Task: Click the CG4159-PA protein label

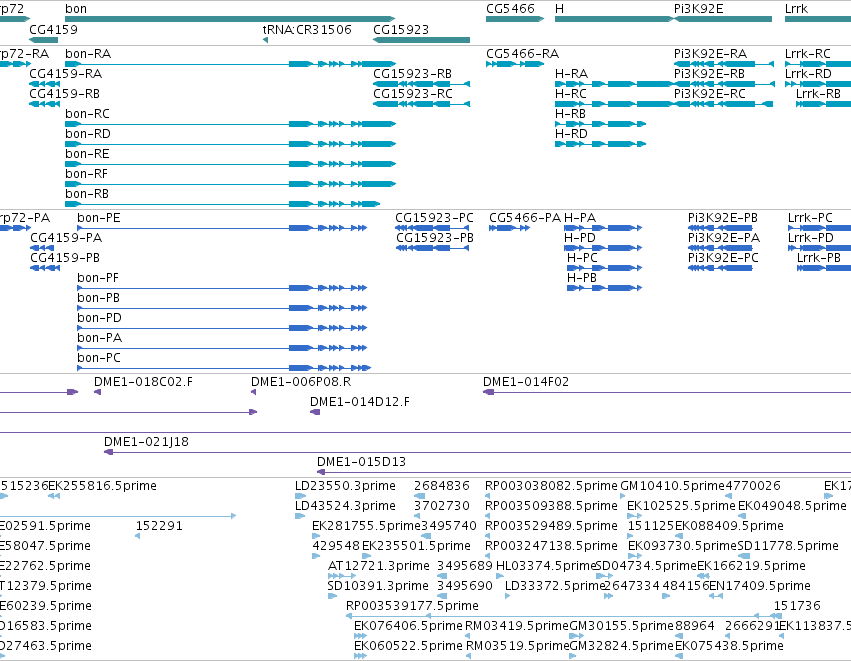Action: (66, 238)
